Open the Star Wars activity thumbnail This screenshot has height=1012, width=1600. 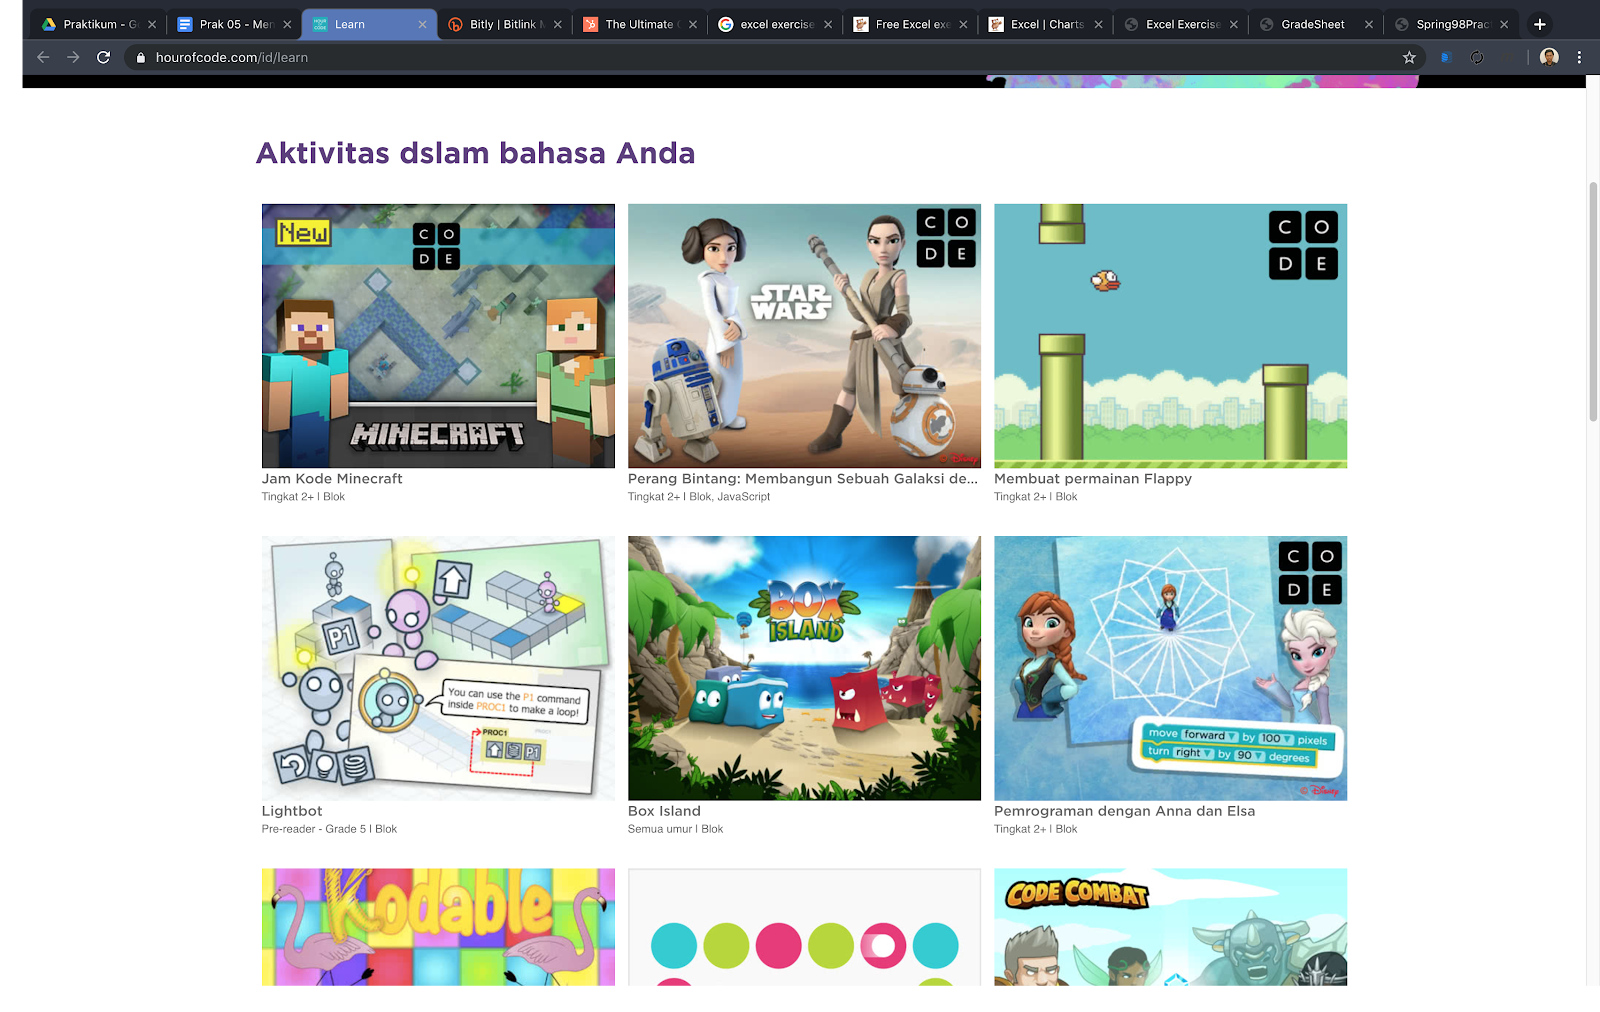coord(804,336)
